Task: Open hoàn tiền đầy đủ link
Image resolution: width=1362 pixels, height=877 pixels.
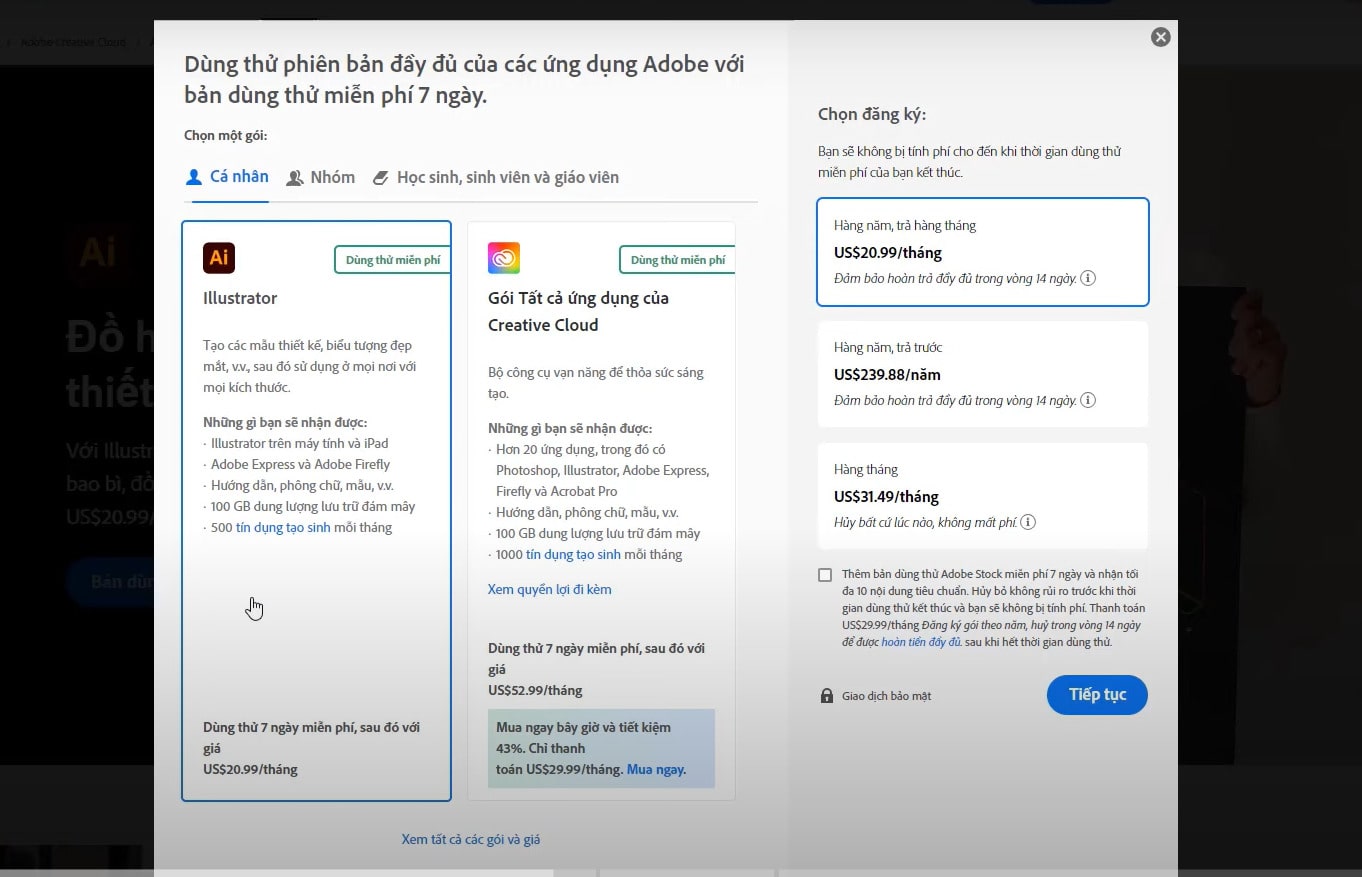Action: coord(921,642)
